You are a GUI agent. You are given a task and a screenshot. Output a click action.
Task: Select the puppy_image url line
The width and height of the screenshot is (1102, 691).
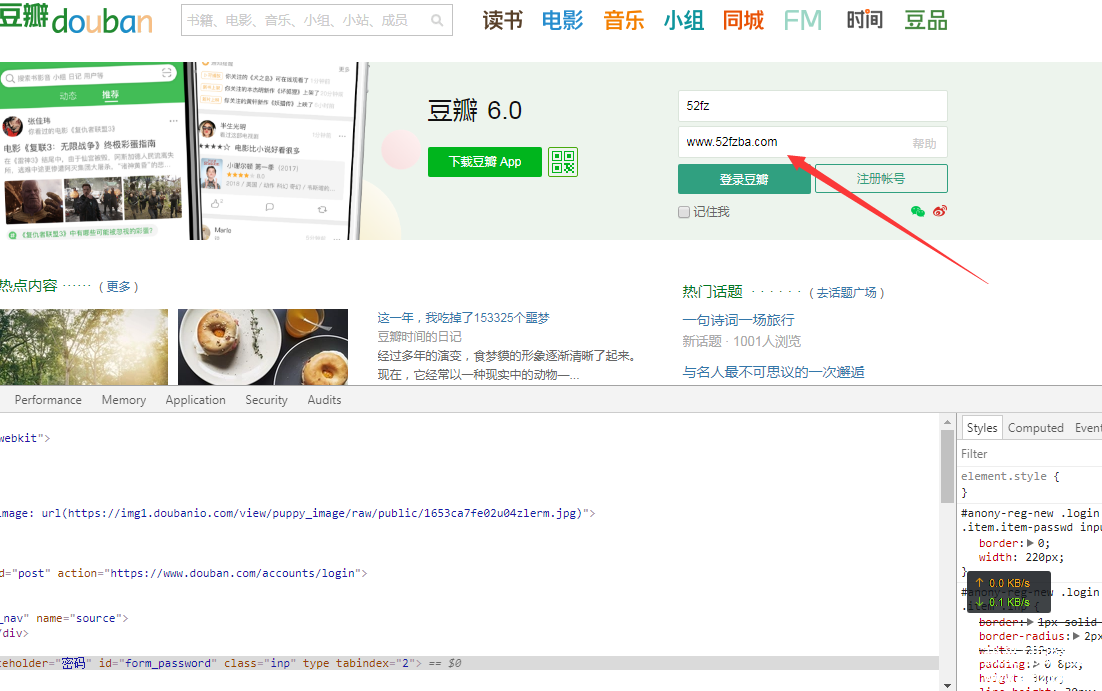297,513
